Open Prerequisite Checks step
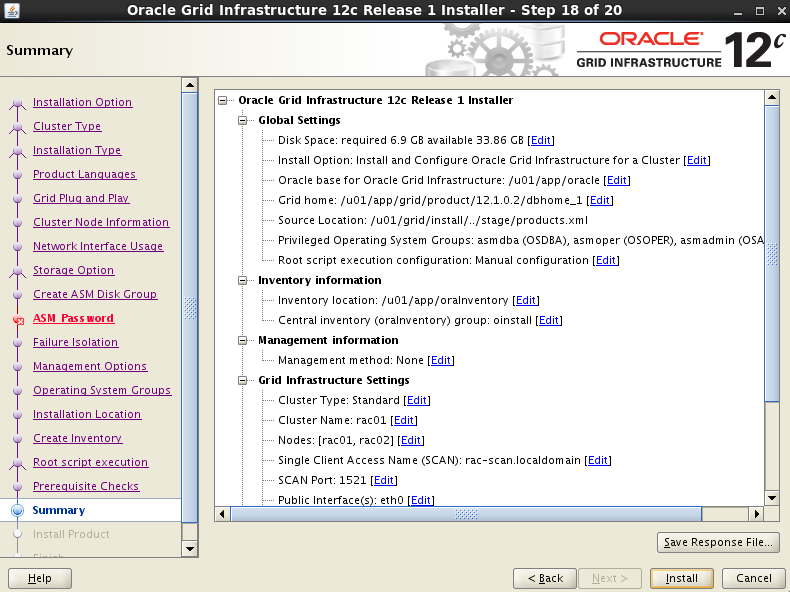Viewport: 790px width, 592px height. point(86,486)
